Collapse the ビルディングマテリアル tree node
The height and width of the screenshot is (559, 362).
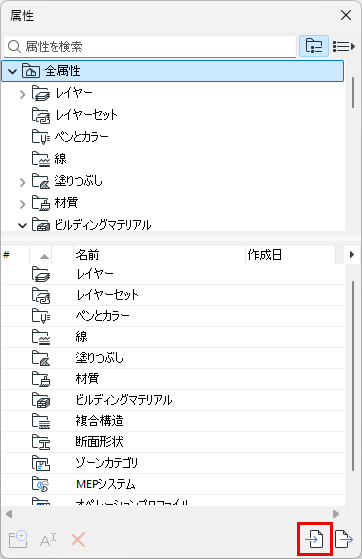click(x=22, y=225)
